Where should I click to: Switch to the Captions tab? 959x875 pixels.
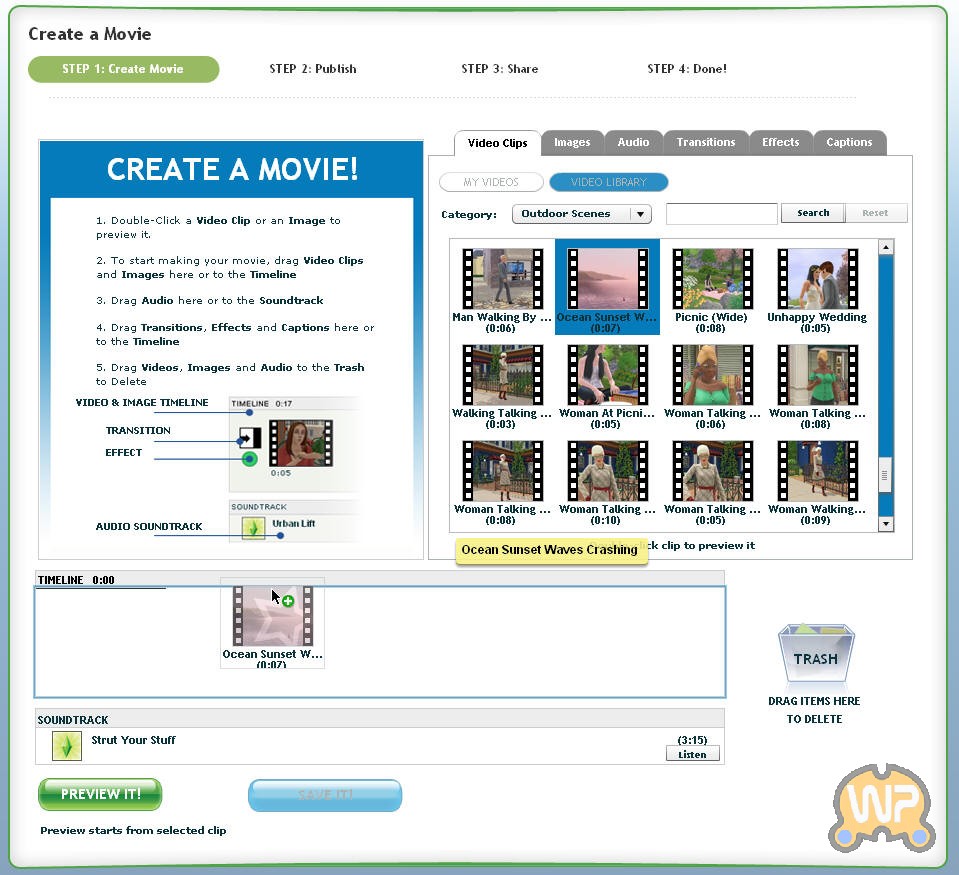849,142
